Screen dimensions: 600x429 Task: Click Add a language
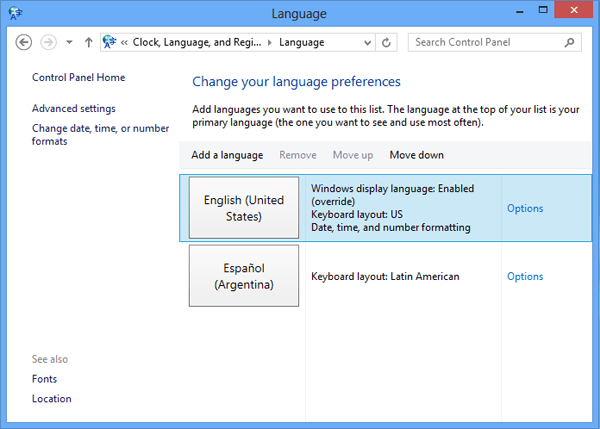tap(227, 155)
